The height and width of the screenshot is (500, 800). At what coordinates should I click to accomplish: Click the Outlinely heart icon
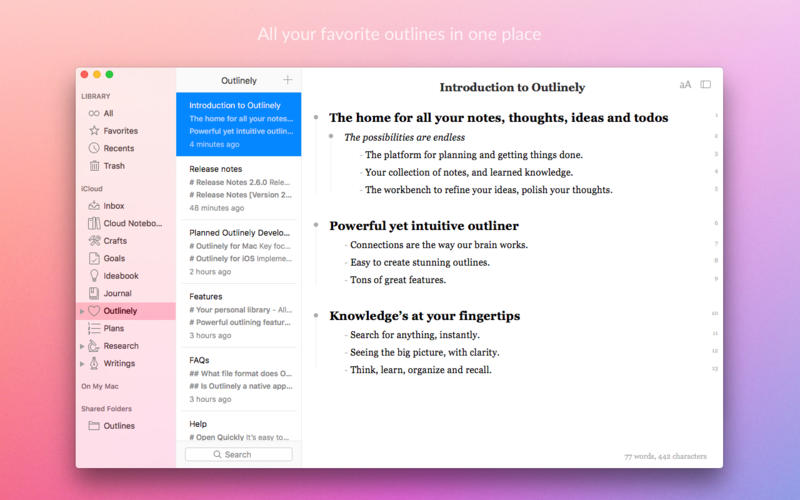[x=94, y=311]
